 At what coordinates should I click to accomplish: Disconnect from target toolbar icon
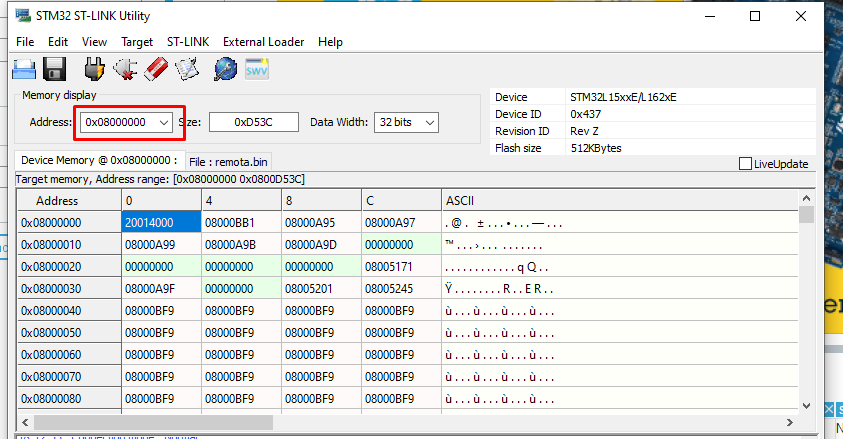point(125,69)
